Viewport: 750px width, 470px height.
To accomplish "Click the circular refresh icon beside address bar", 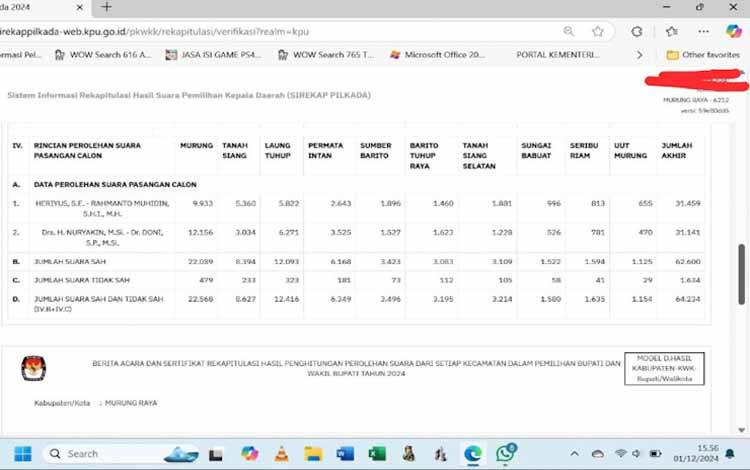I will click(637, 32).
